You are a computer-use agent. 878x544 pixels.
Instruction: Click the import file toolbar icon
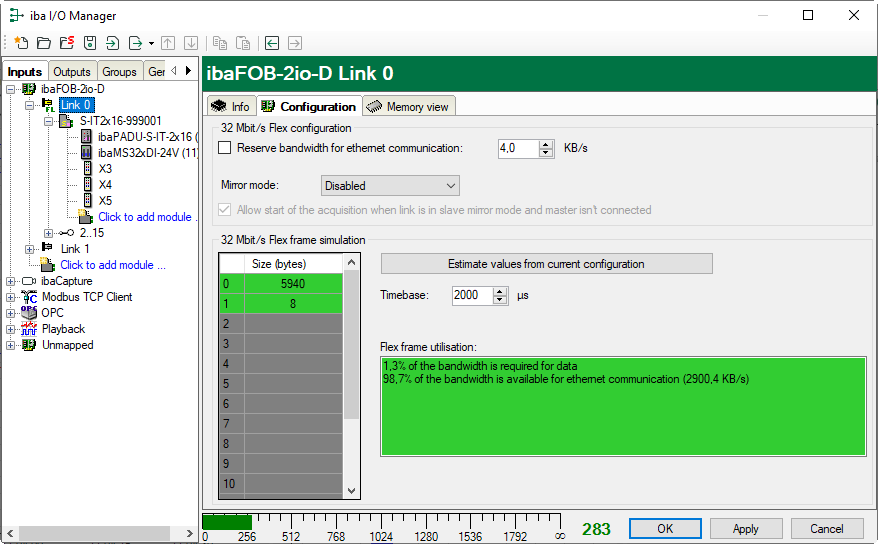coord(112,43)
